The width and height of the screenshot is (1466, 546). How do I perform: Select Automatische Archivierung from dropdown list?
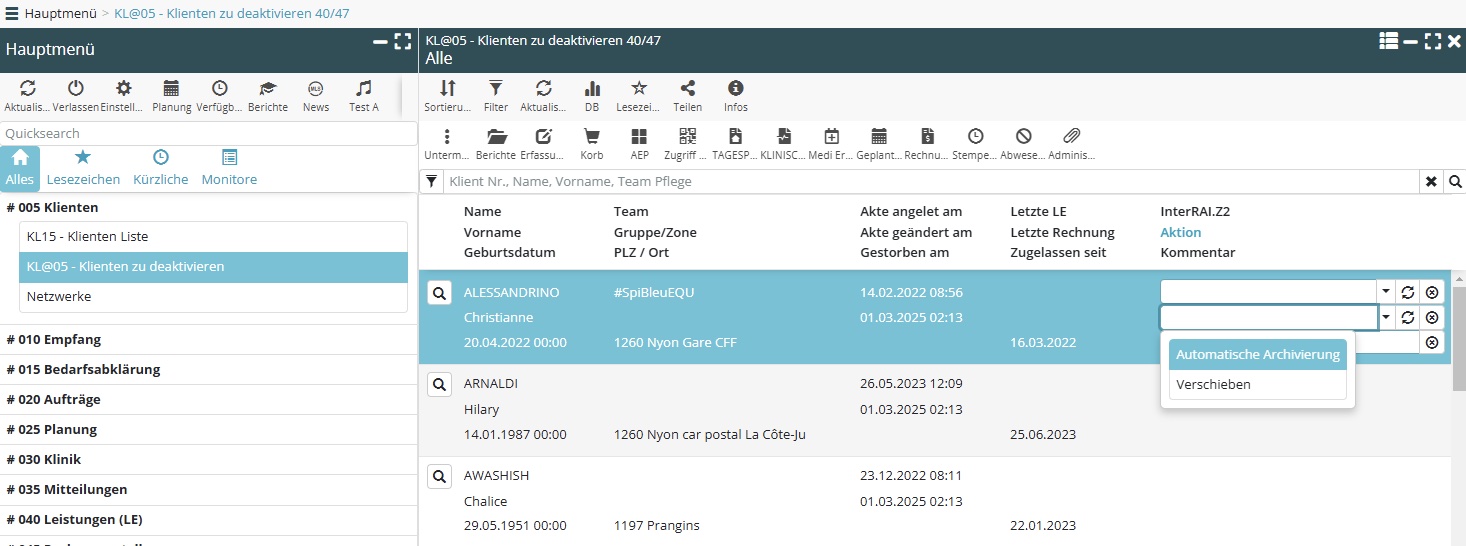click(x=1257, y=355)
